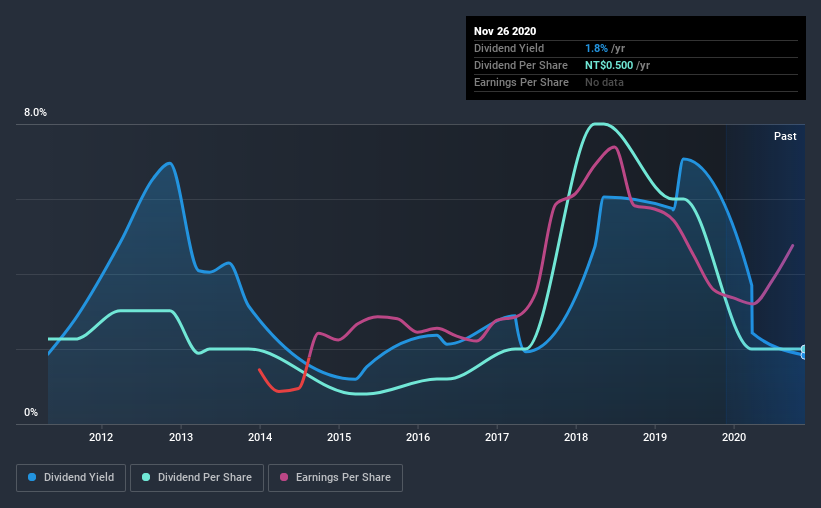Click the 2016 x-axis label
Image resolution: width=821 pixels, height=508 pixels.
(418, 437)
